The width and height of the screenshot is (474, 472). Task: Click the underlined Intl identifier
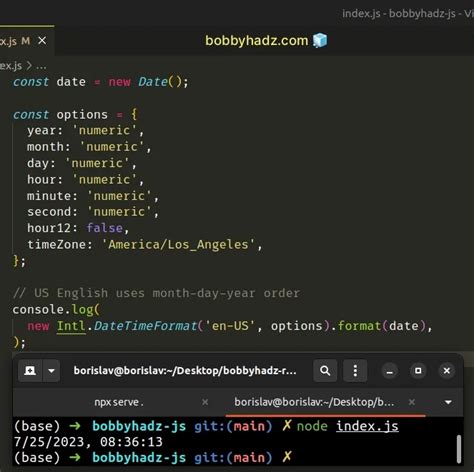click(x=71, y=326)
